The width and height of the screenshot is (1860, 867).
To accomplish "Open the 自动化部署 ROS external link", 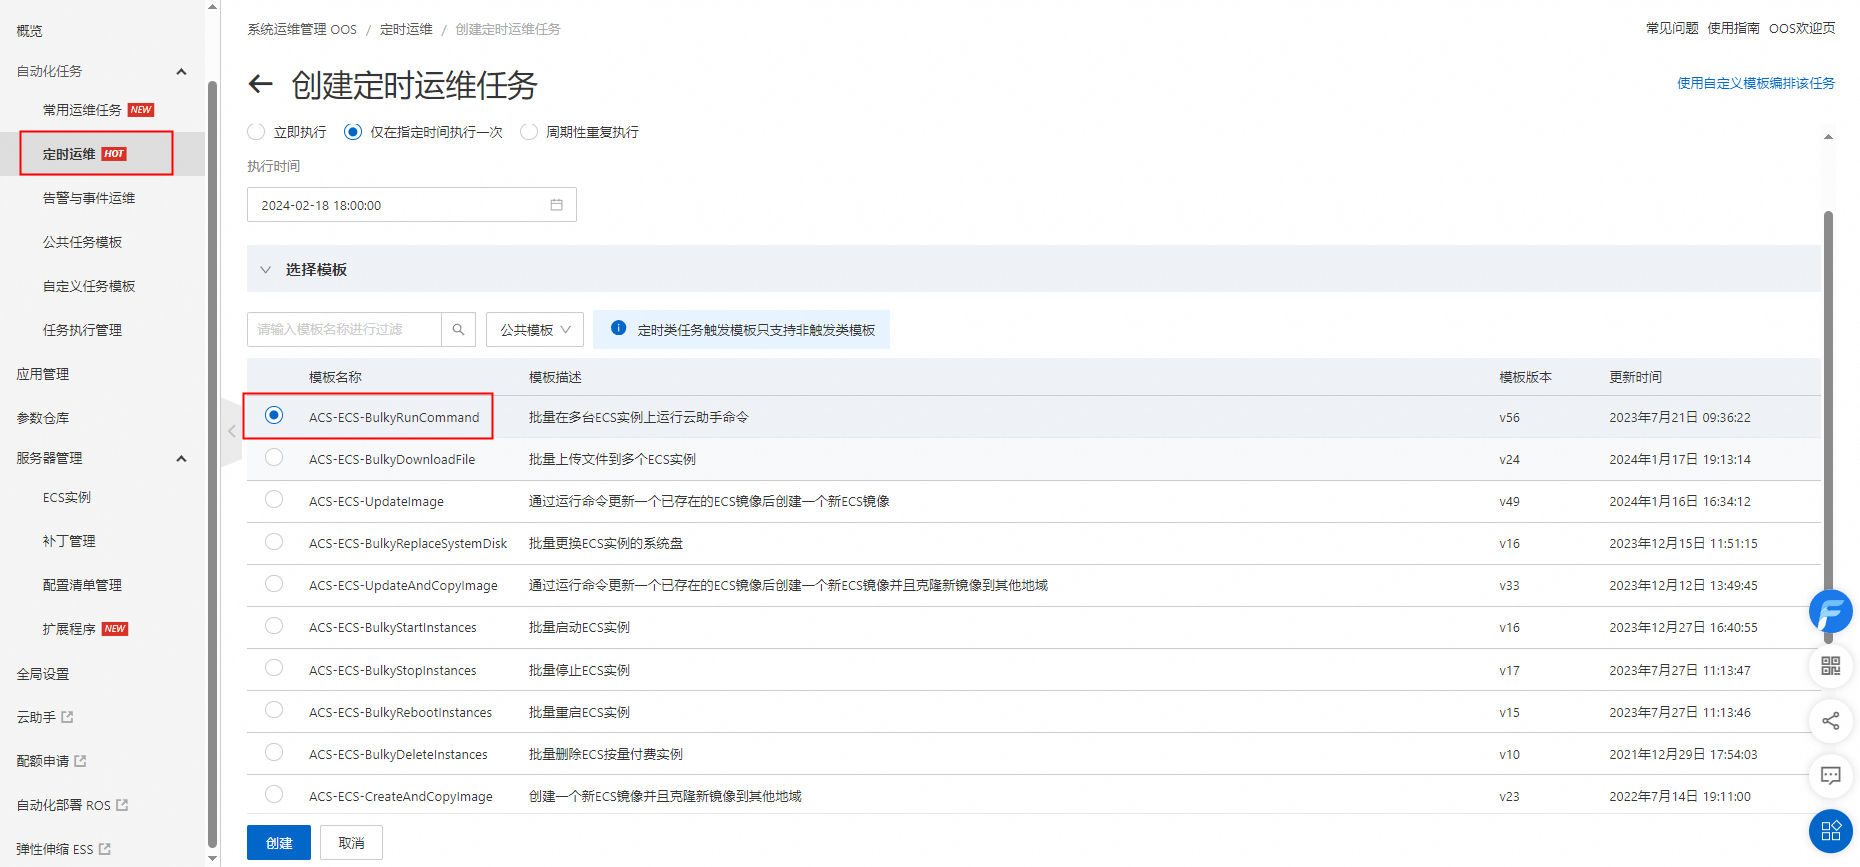I will tap(72, 805).
